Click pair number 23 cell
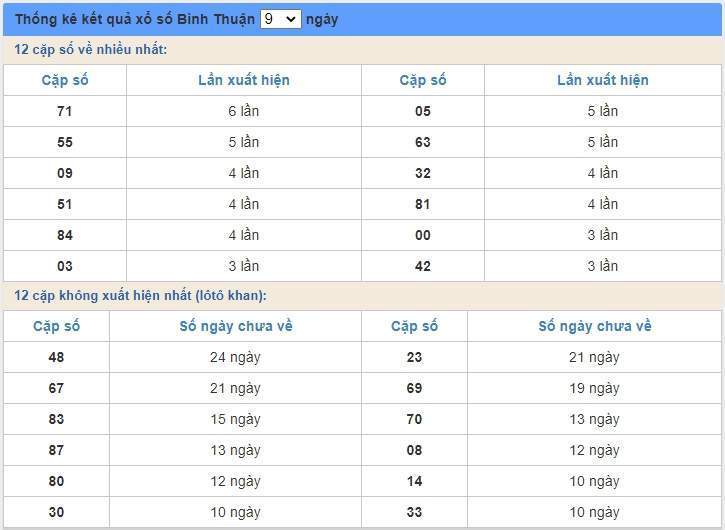The width and height of the screenshot is (725, 530). pyautogui.click(x=414, y=357)
